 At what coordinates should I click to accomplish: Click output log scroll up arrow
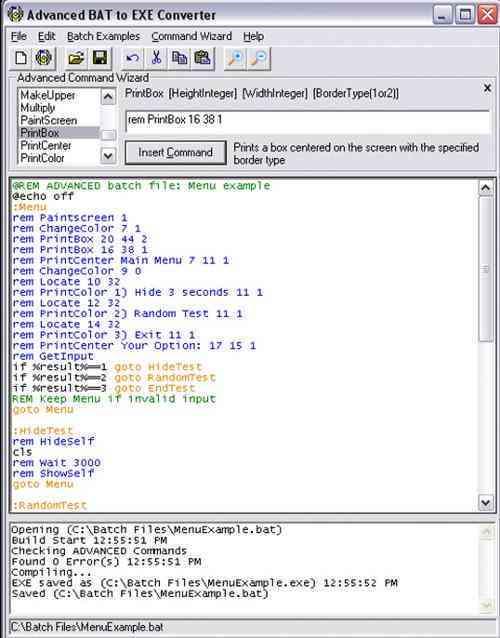click(487, 531)
